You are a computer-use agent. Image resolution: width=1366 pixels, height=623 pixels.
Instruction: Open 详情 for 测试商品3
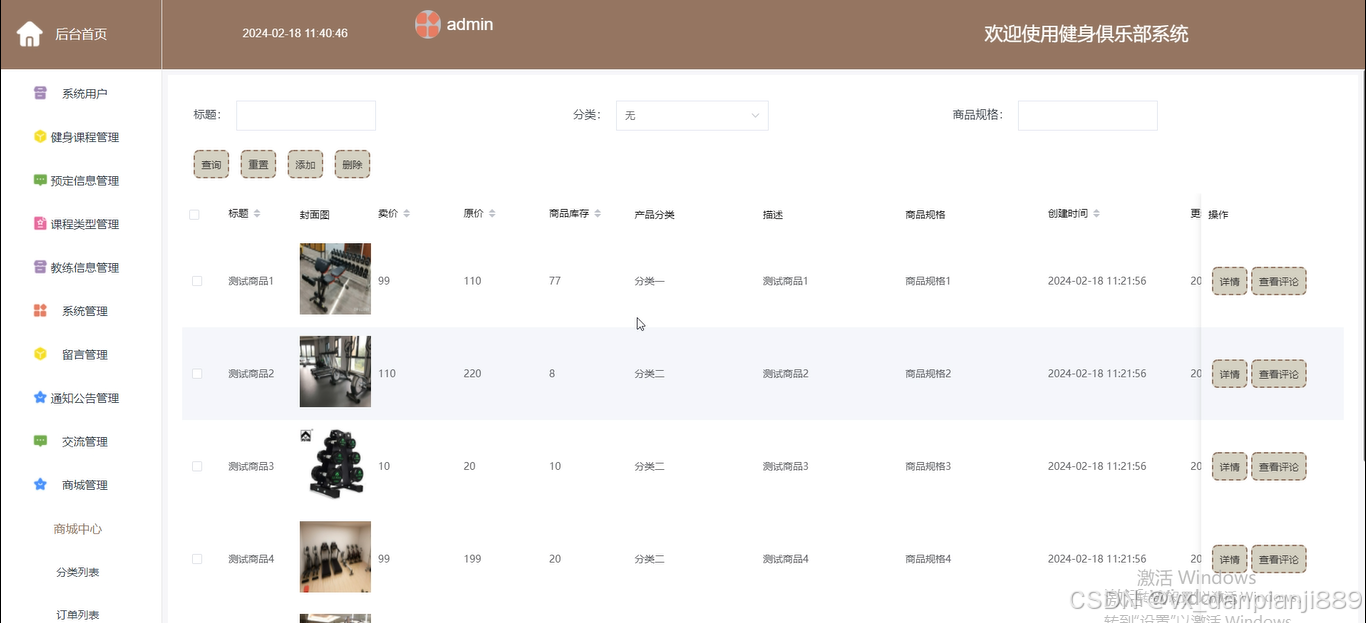1230,467
